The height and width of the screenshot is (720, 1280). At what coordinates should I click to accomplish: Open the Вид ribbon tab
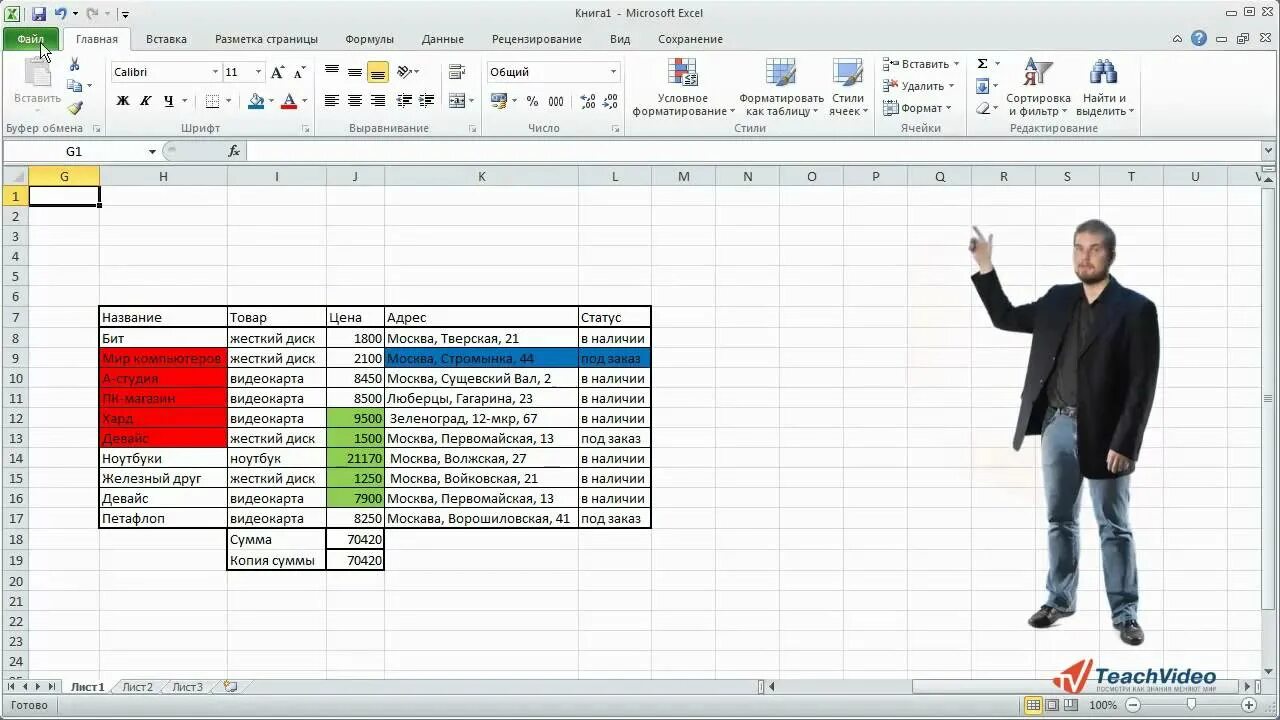620,39
